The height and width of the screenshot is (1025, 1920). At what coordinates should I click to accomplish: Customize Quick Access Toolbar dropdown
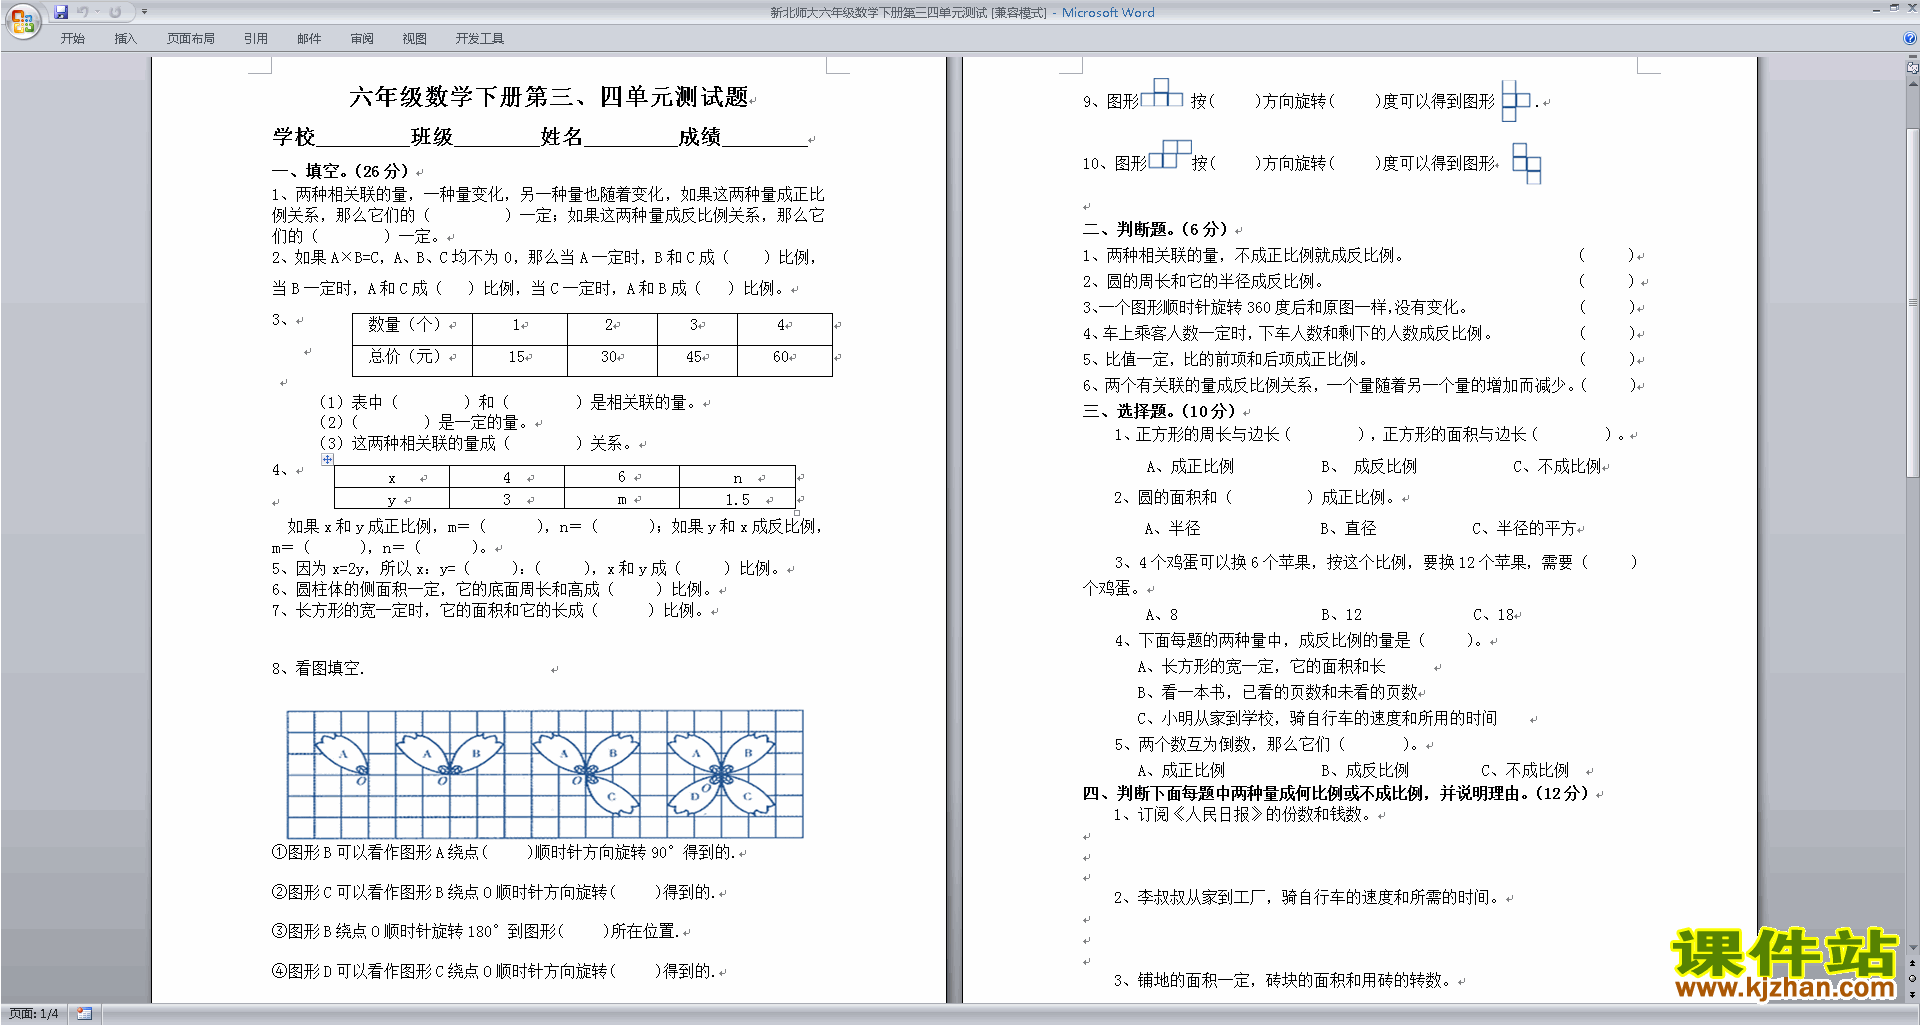(144, 12)
